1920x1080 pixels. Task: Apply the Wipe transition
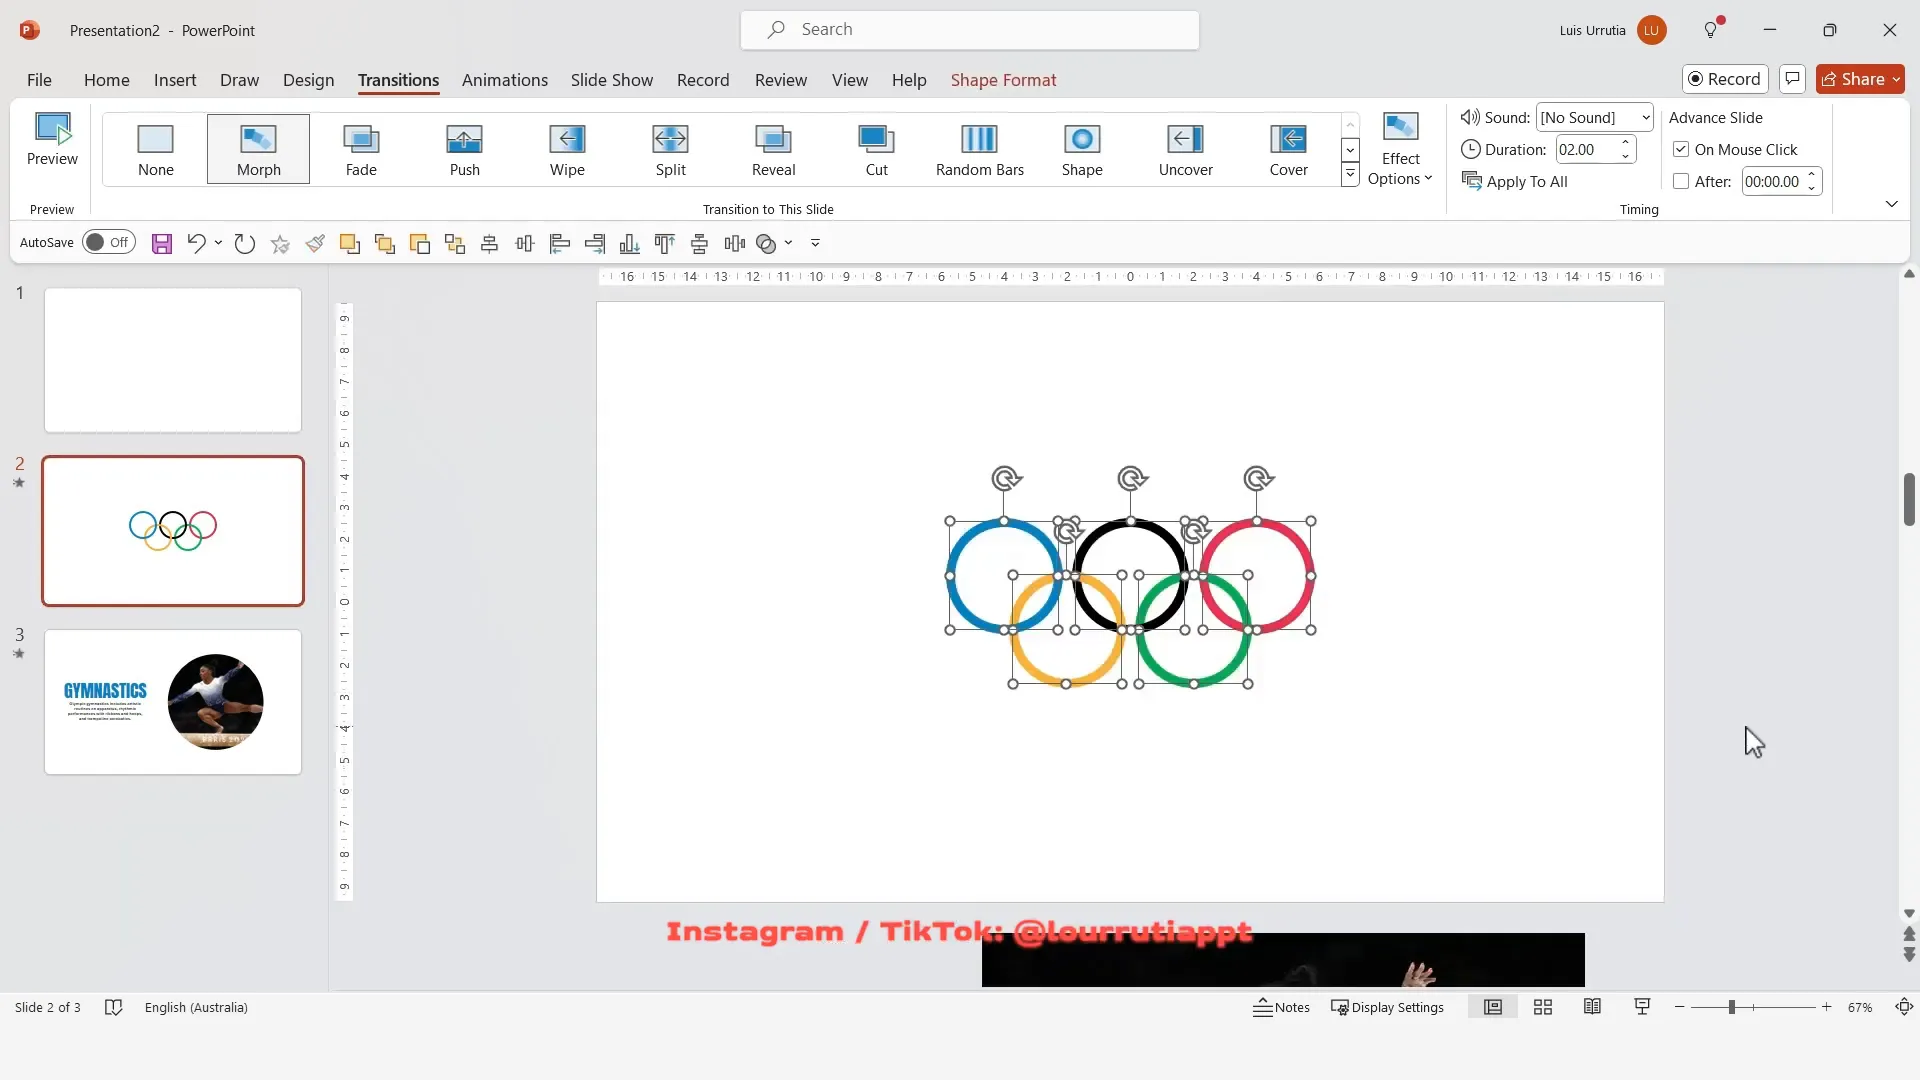pos(567,149)
